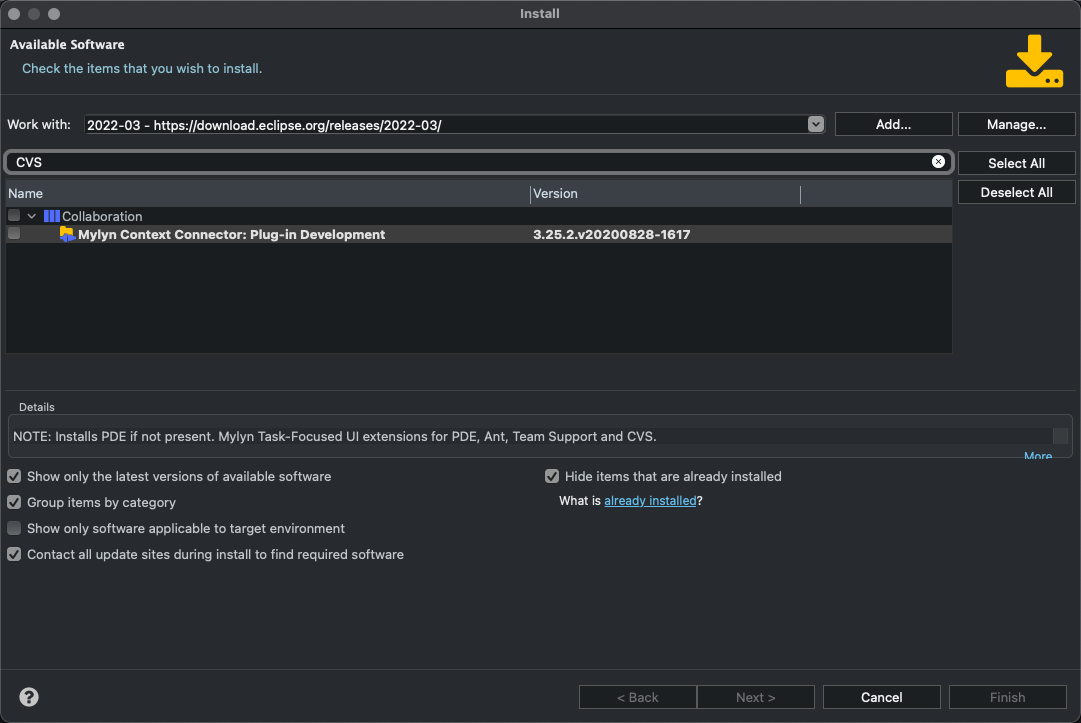Viewport: 1081px width, 723px height.
Task: Clear the CVS filter text
Action: (938, 162)
